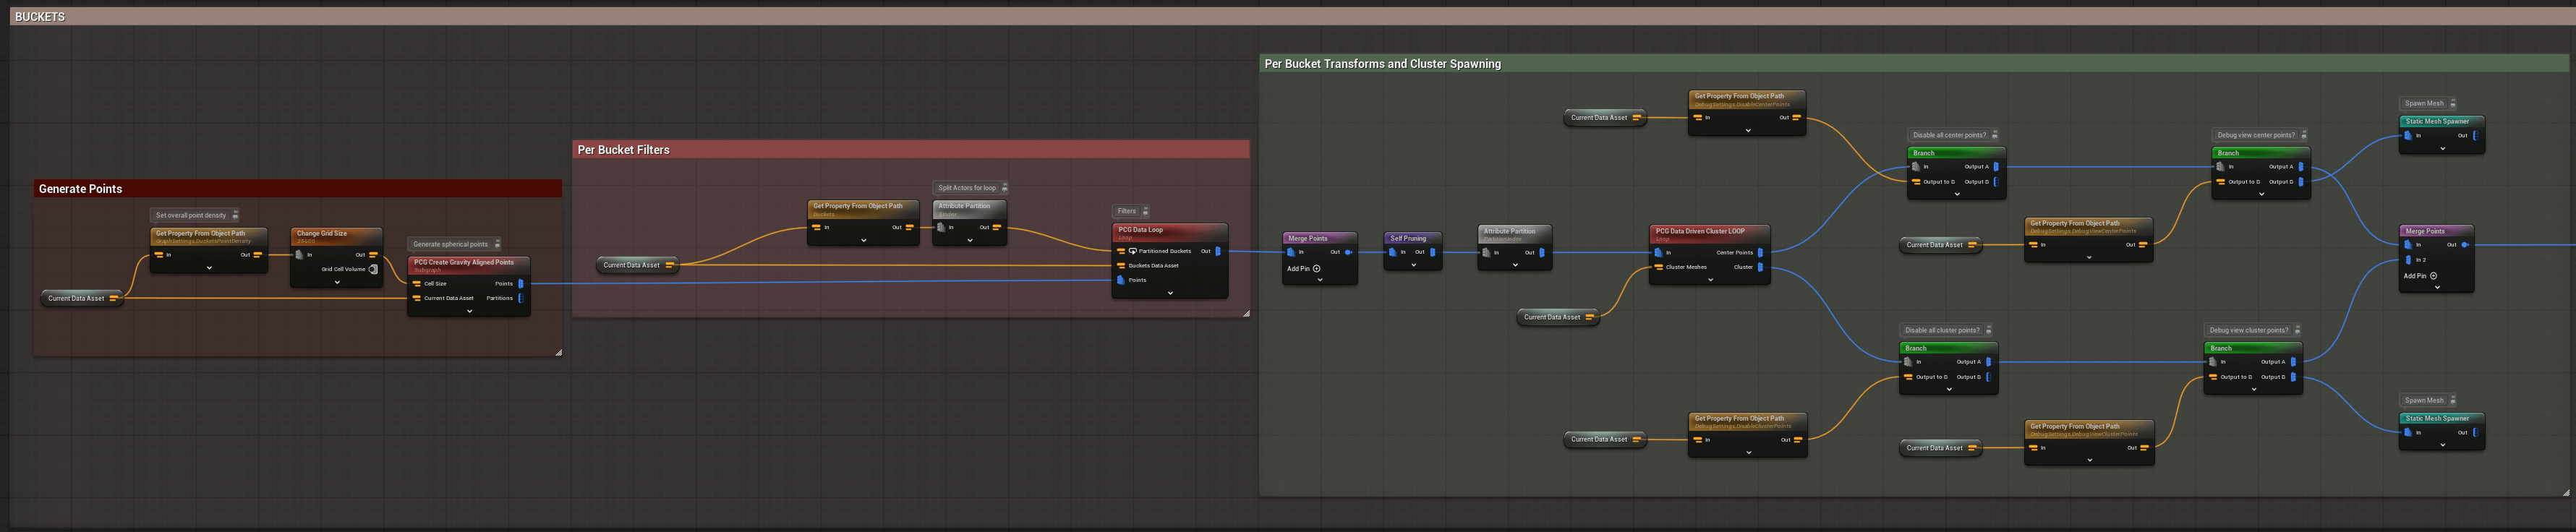Expand the Self Pruning node chevron
The width and height of the screenshot is (2576, 532).
coord(1413,265)
